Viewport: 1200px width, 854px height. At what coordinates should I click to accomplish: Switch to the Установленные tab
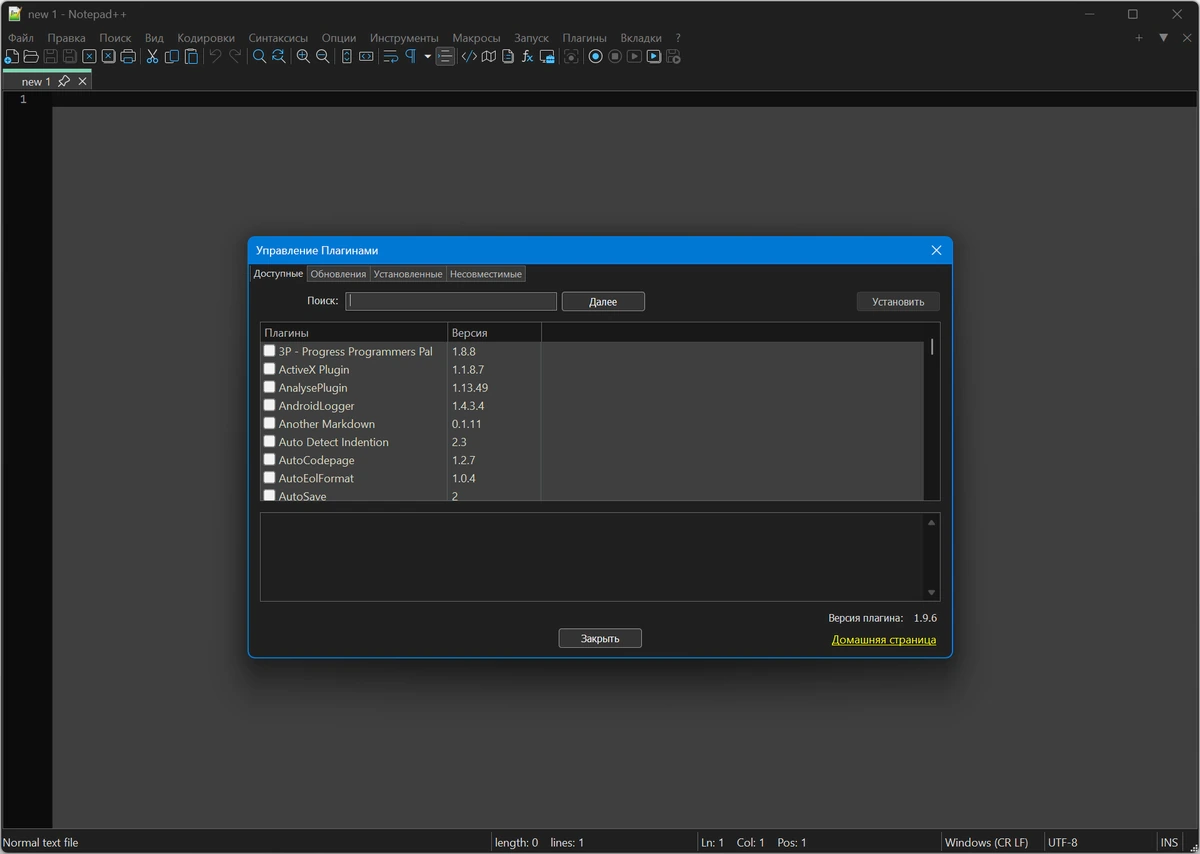coord(408,274)
